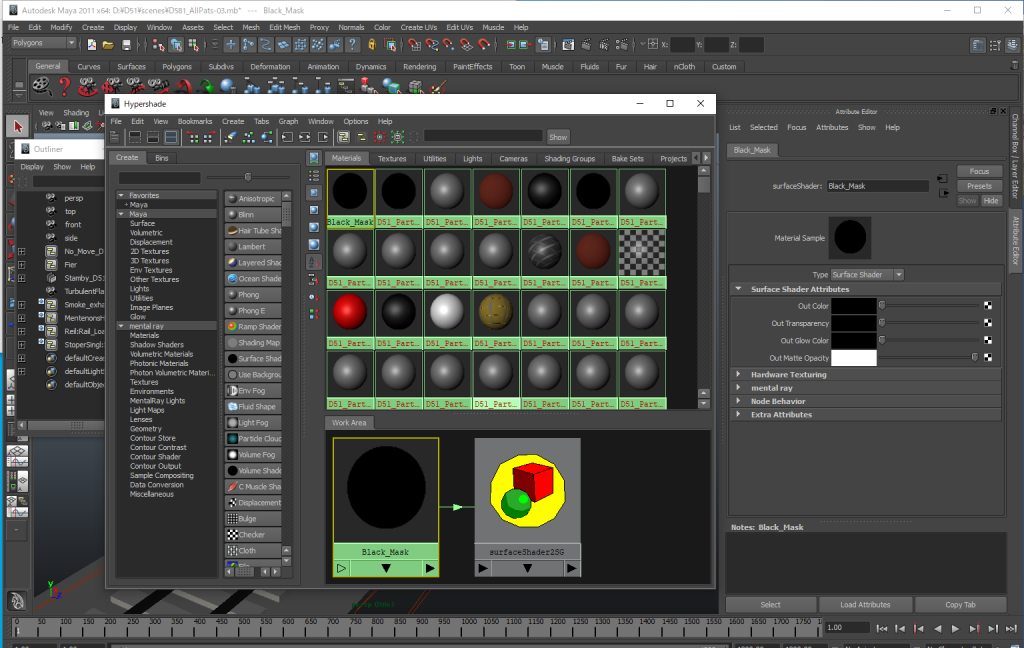Play the timeline forward
The image size is (1024, 648).
955,628
